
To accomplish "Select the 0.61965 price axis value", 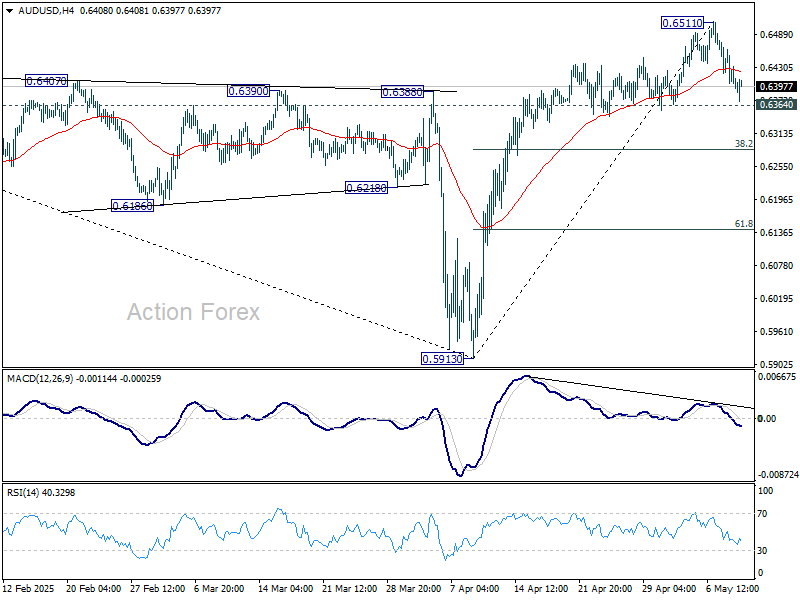I will [777, 199].
